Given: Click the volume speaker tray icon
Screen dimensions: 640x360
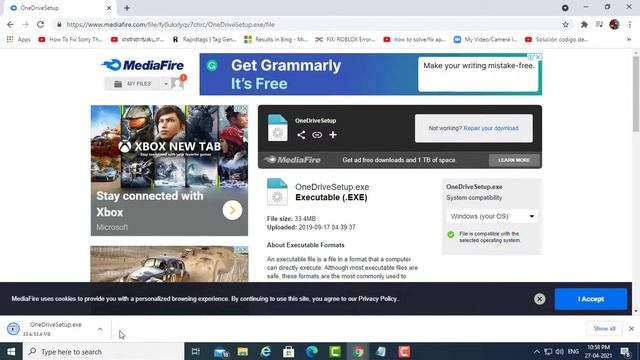Looking at the screenshot, I should (x=560, y=351).
